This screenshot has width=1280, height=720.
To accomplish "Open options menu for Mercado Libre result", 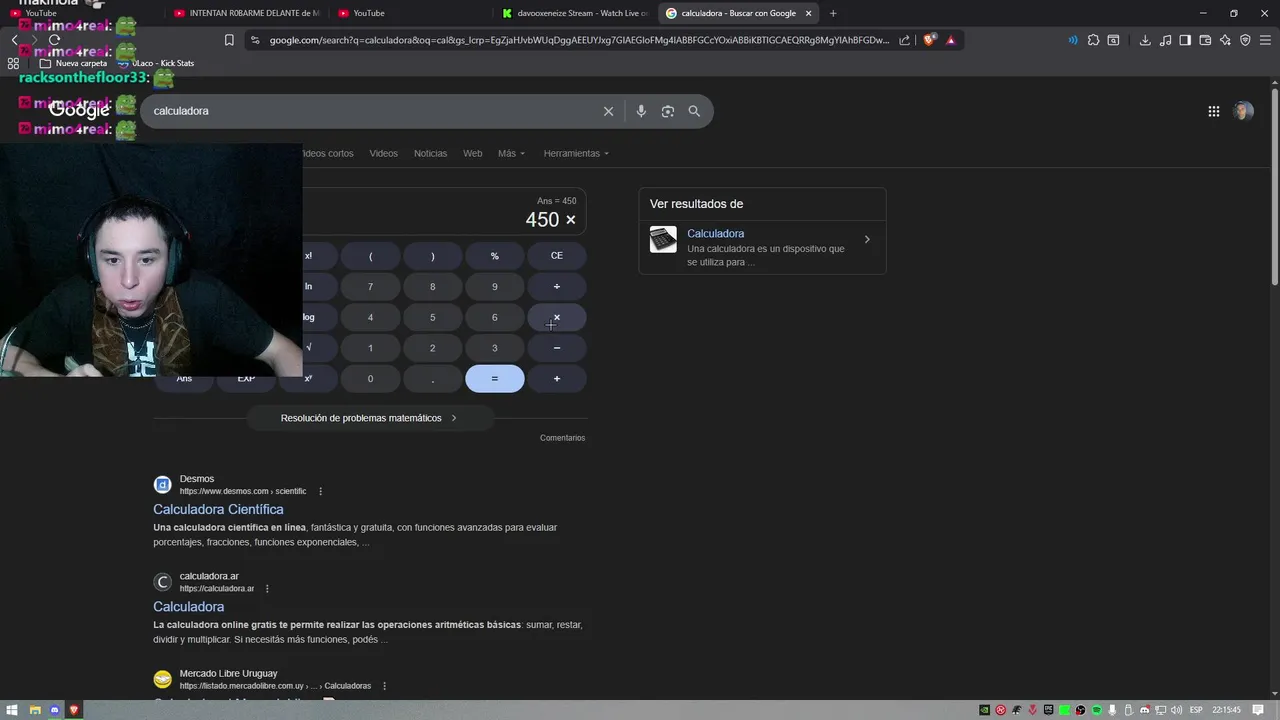I will tap(384, 686).
